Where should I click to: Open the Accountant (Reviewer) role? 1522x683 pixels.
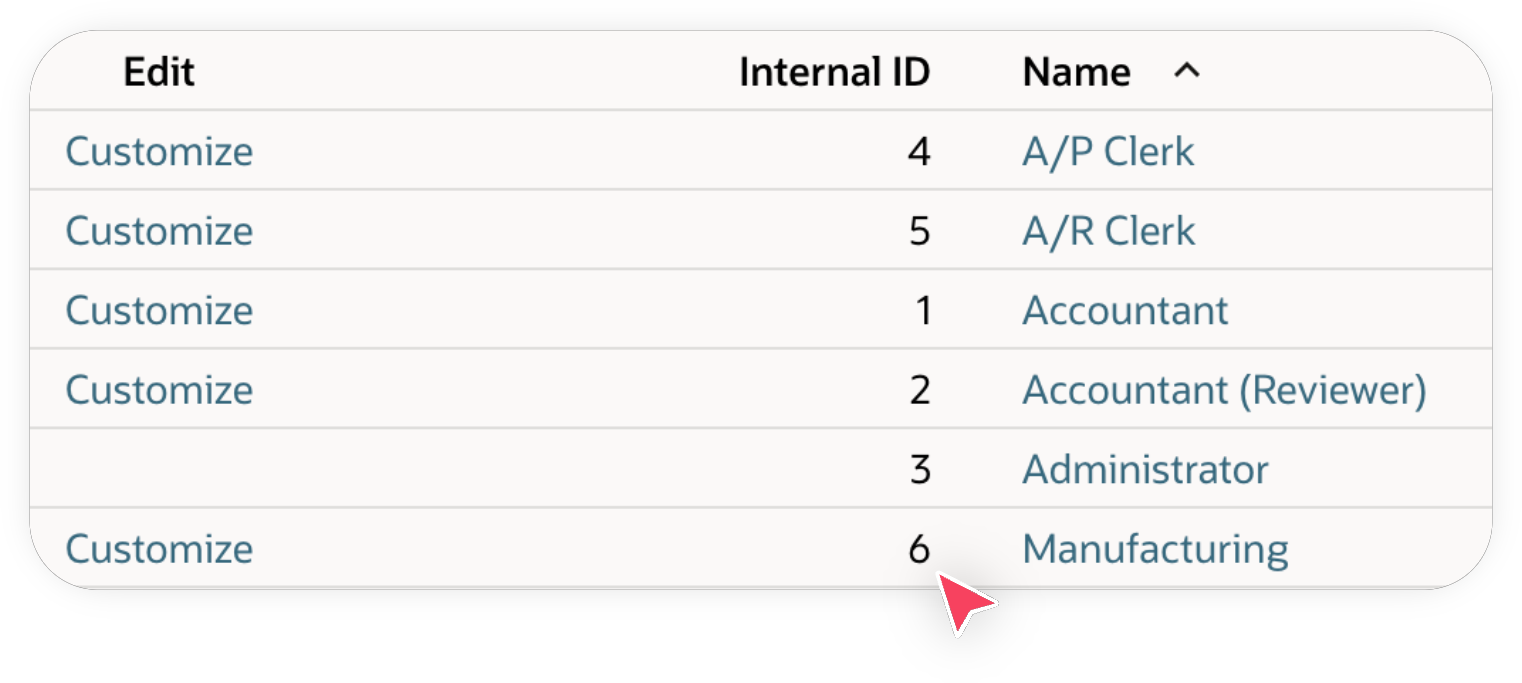click(1224, 390)
